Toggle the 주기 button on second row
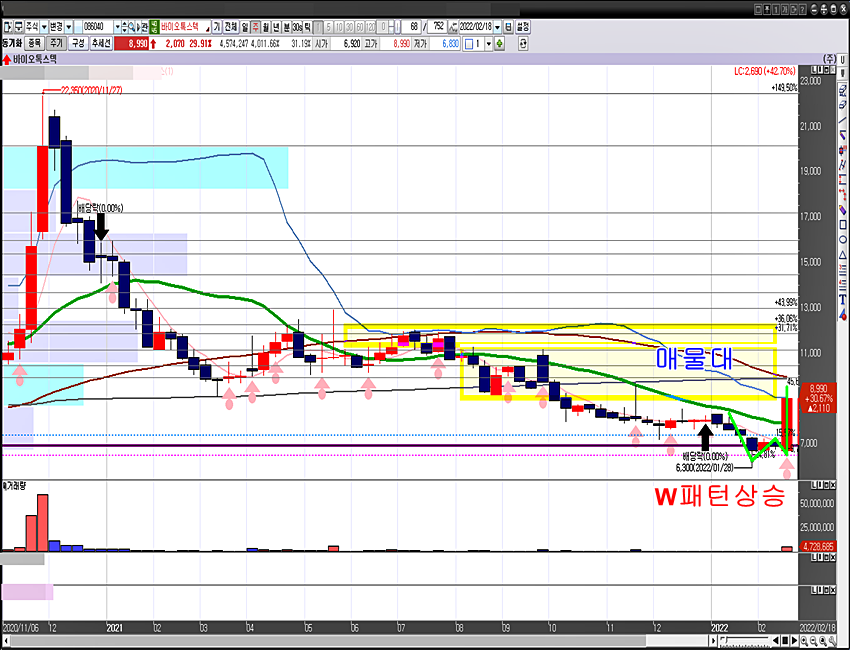This screenshot has width=850, height=650. pyautogui.click(x=56, y=44)
